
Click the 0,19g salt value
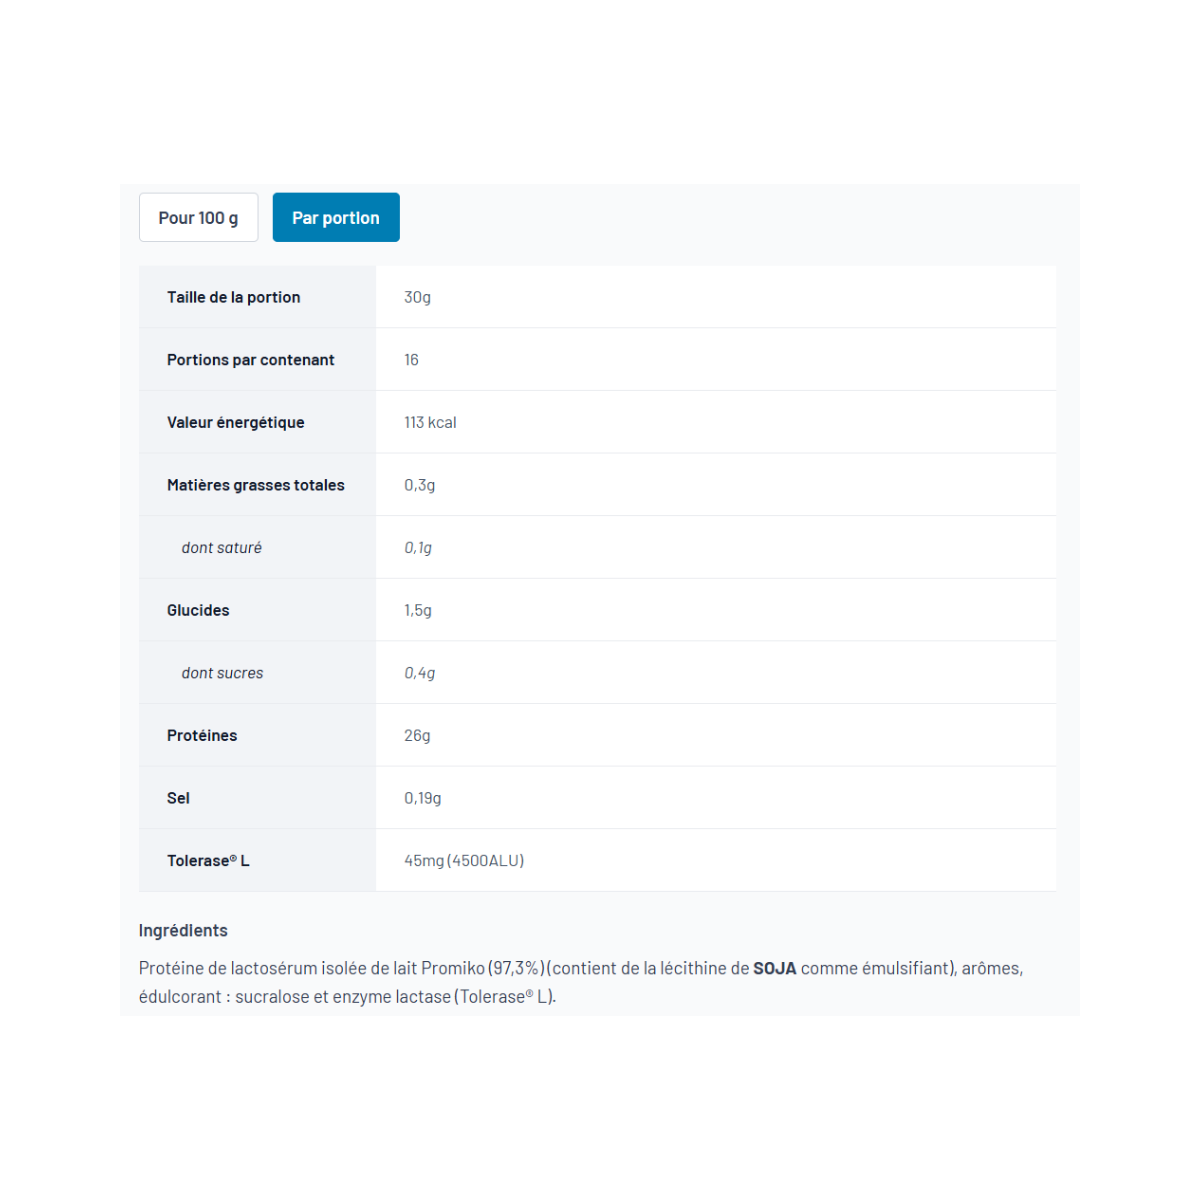[422, 798]
